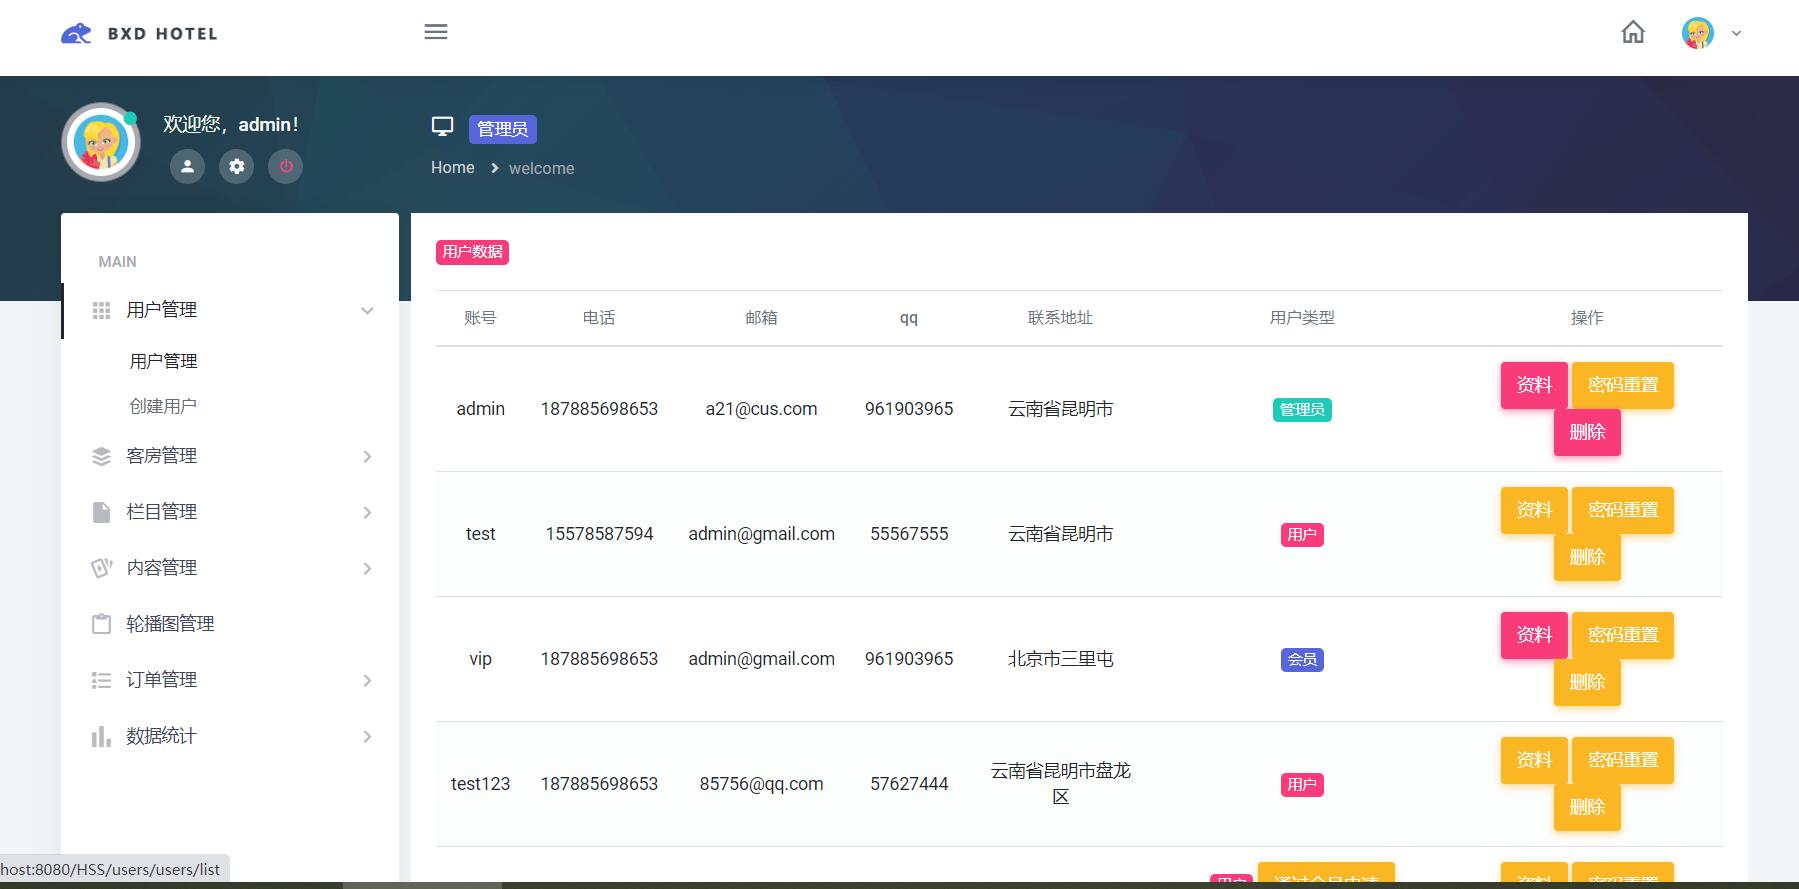Follow the Home breadcrumb link

point(453,168)
